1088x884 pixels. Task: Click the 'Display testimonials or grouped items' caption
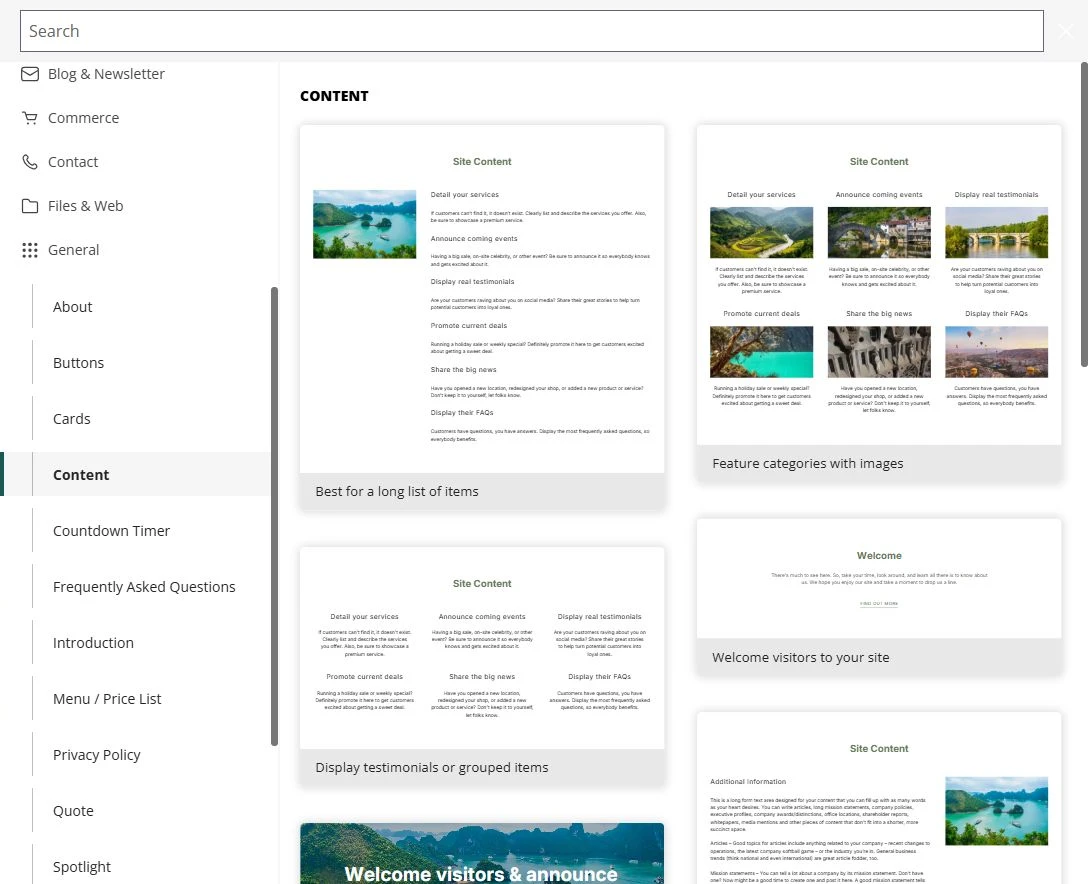(432, 767)
